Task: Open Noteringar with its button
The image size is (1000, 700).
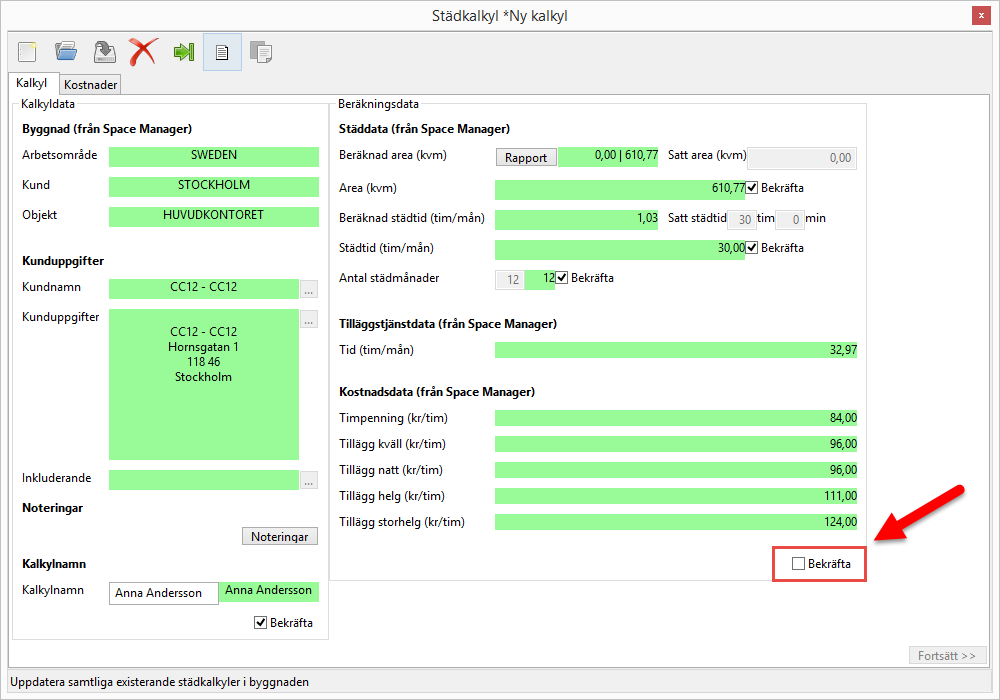Action: click(280, 537)
